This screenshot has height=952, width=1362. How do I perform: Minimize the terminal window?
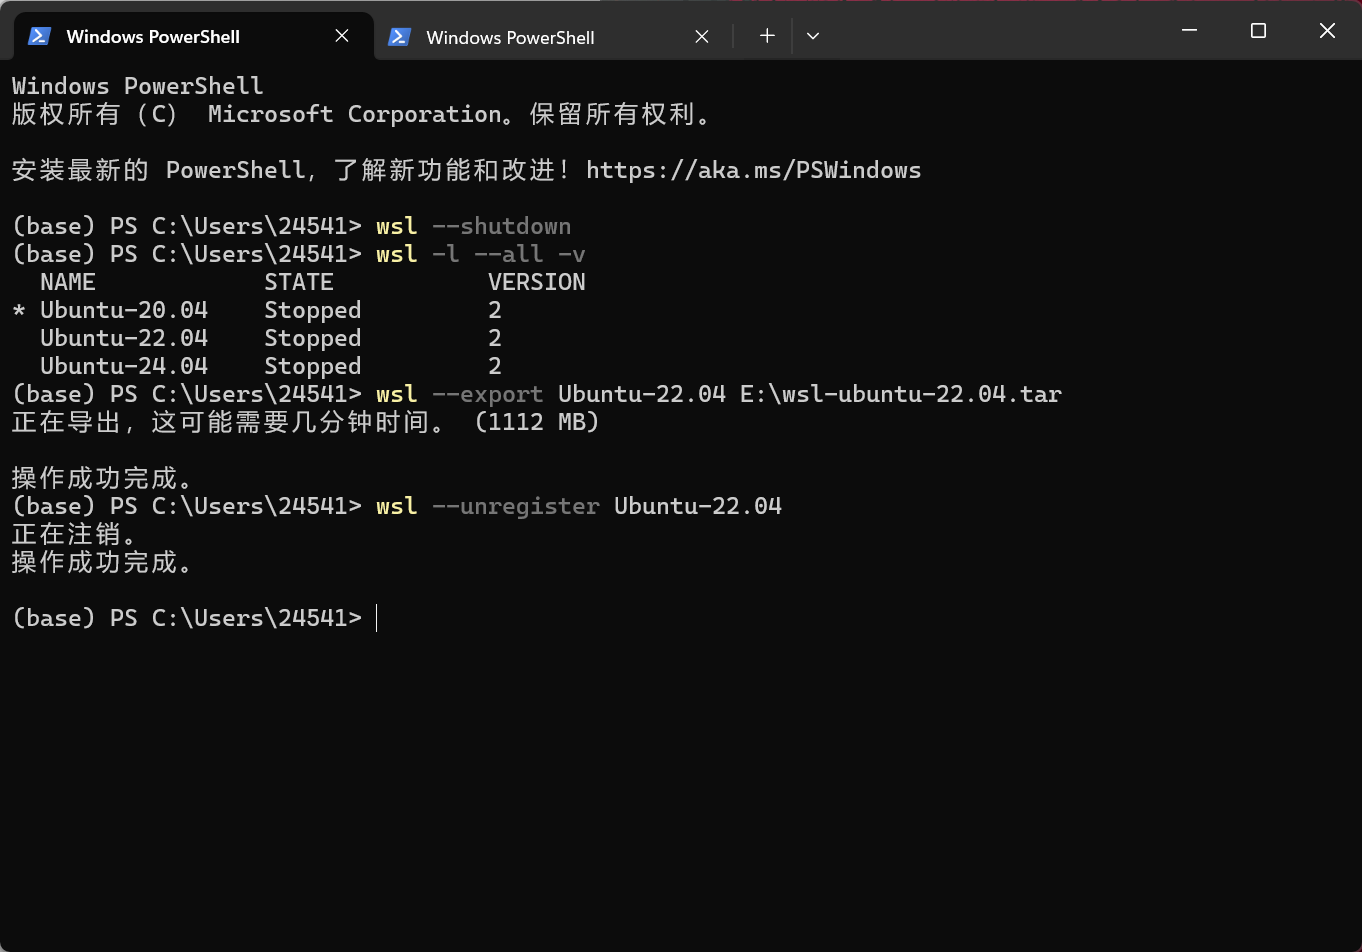1189,31
